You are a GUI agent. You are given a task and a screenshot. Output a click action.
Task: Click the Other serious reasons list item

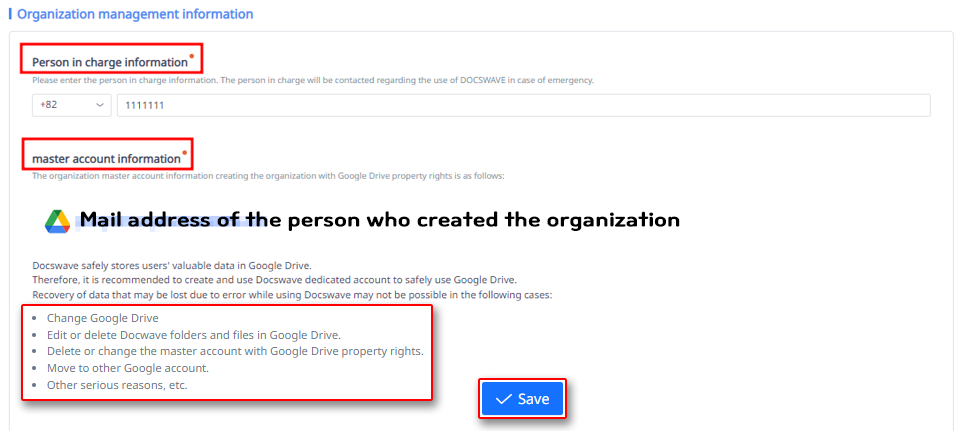[x=117, y=385]
